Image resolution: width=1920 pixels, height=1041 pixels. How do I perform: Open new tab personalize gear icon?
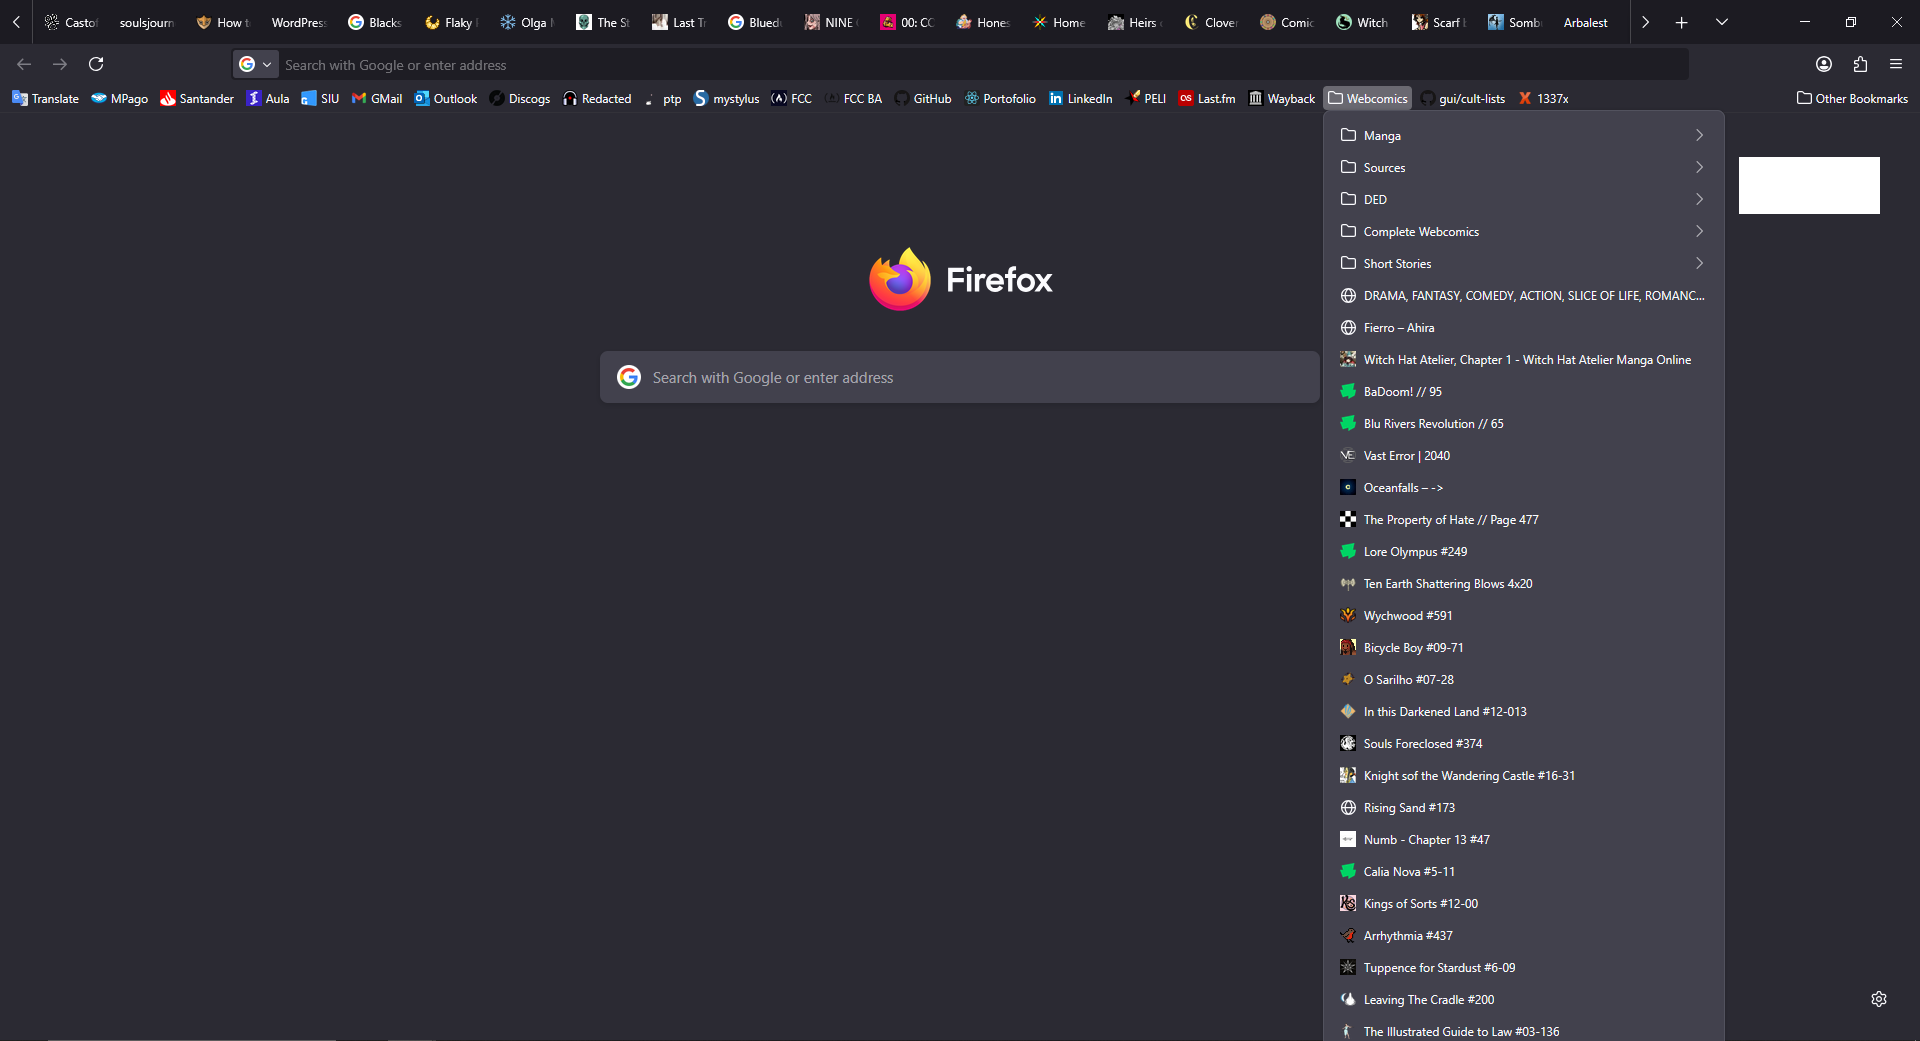(1879, 999)
